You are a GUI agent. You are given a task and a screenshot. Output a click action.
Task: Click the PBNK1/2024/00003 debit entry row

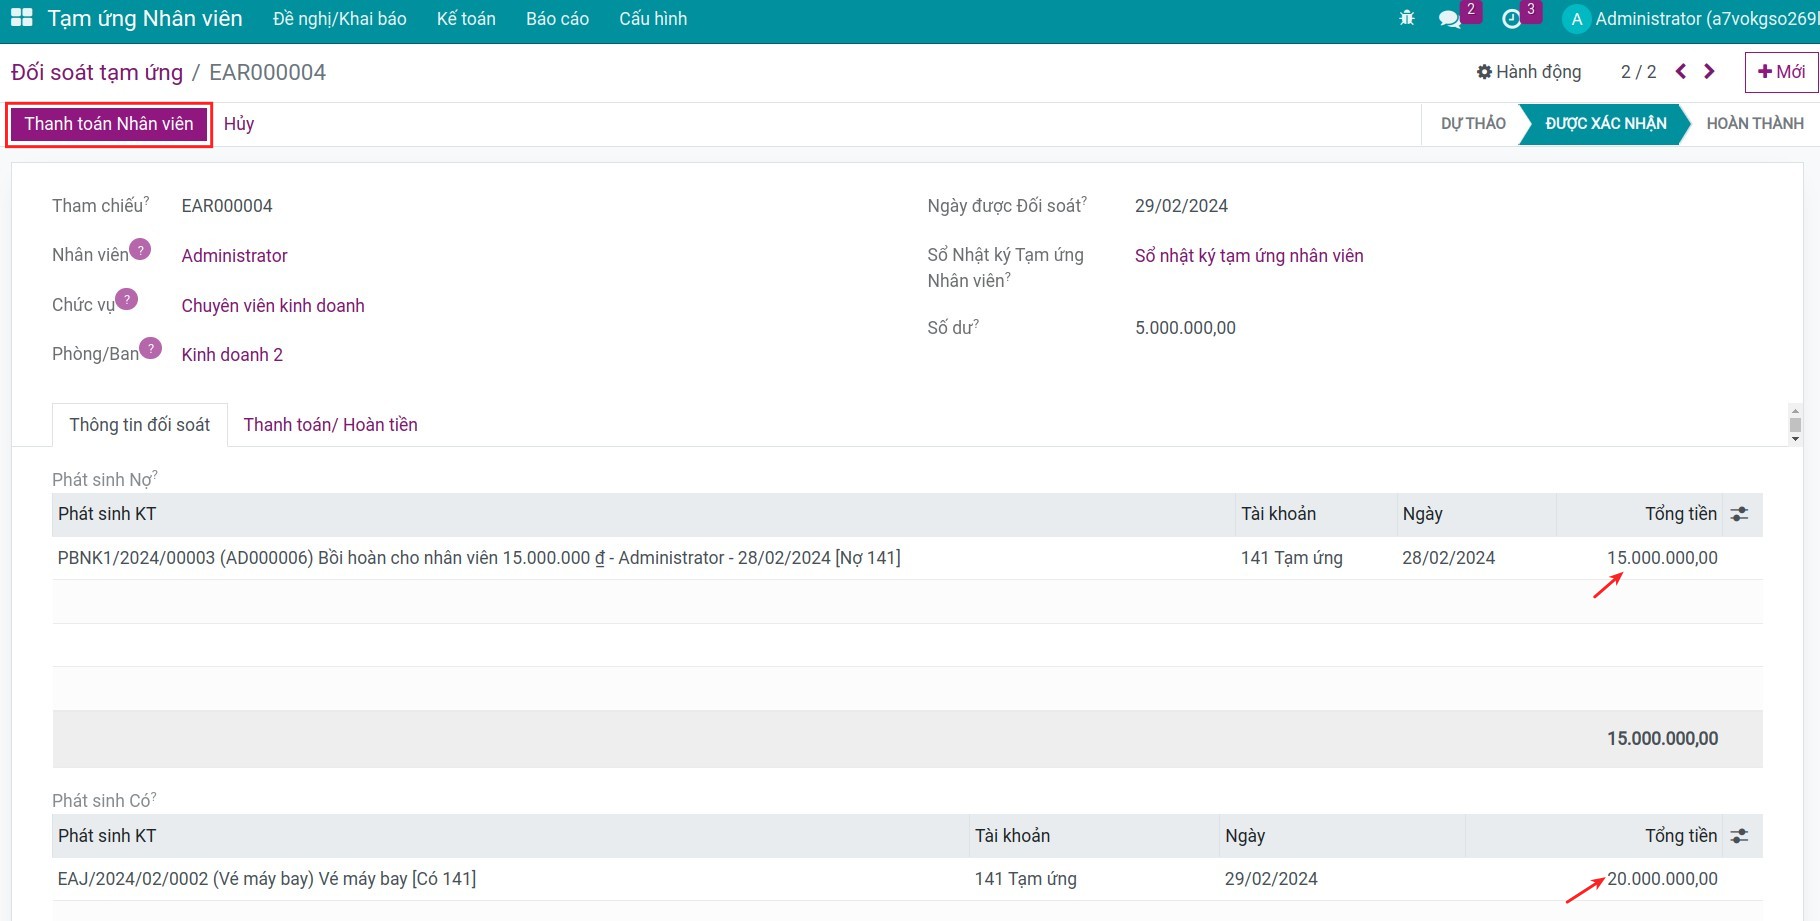pos(907,558)
